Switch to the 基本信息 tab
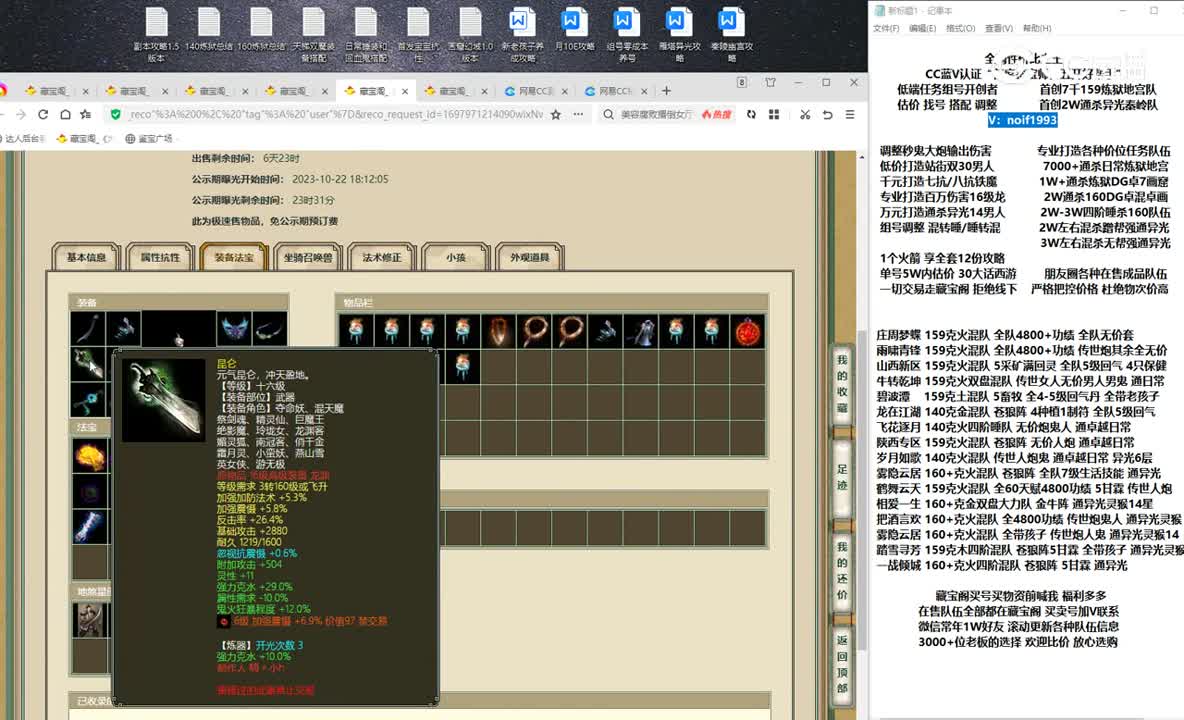This screenshot has height=720, width=1184. tap(86, 257)
